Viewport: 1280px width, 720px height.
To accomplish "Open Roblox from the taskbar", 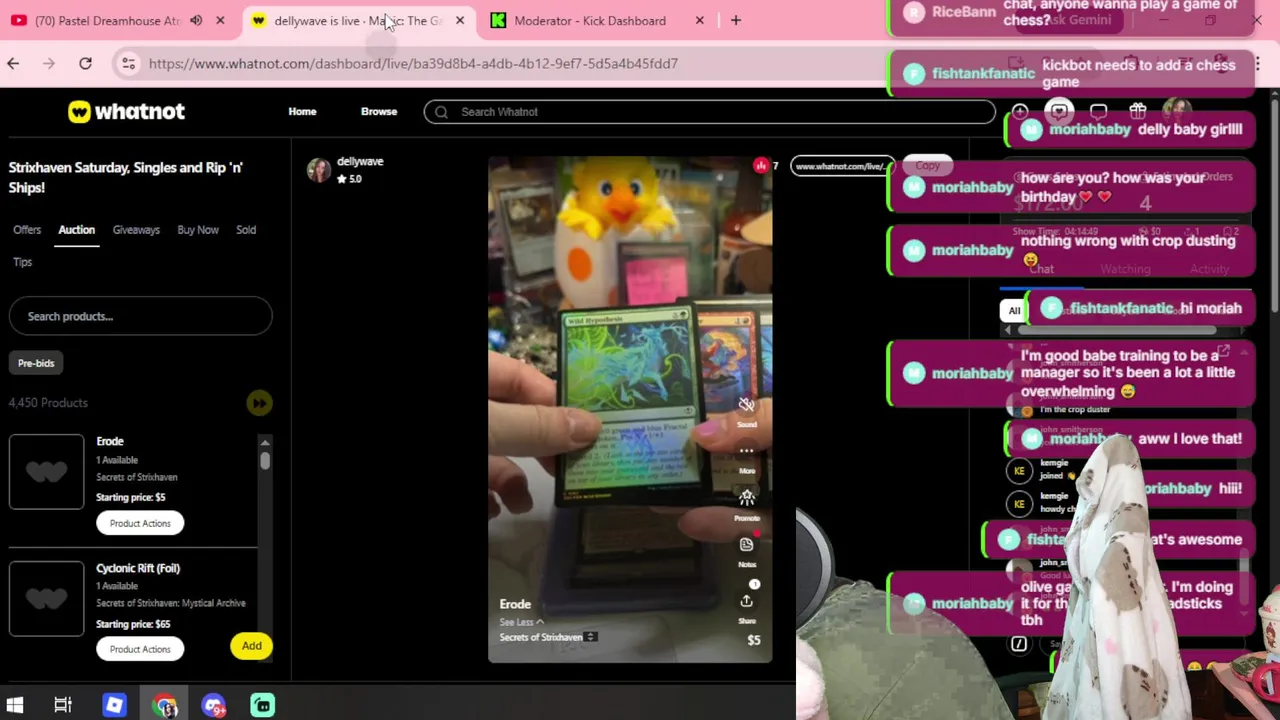I will point(114,705).
